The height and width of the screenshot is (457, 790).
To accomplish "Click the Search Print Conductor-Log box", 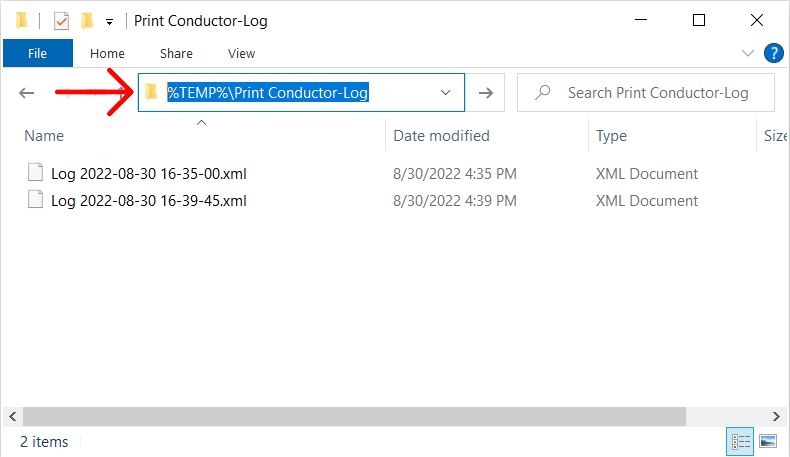I will pyautogui.click(x=646, y=93).
